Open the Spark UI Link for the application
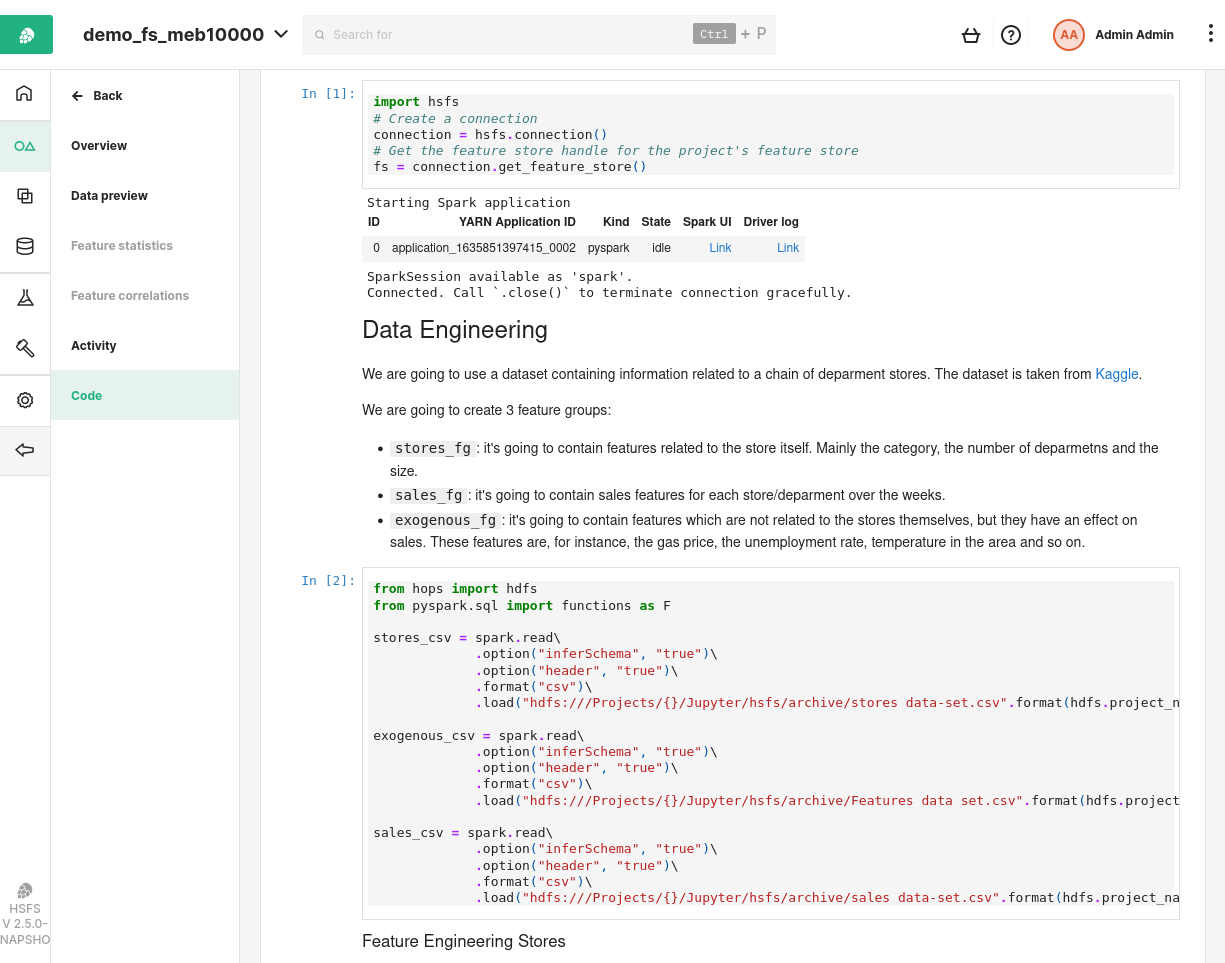This screenshot has height=963, width=1225. (720, 247)
